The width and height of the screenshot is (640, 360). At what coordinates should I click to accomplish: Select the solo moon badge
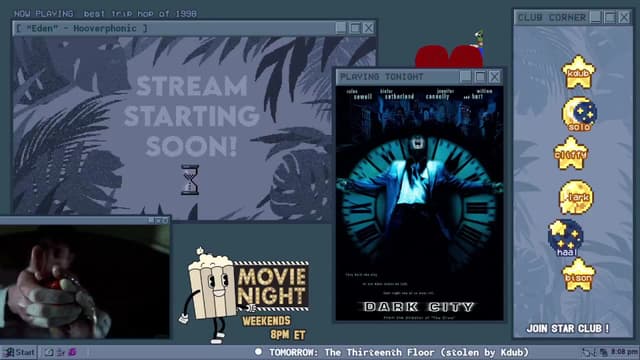(579, 114)
